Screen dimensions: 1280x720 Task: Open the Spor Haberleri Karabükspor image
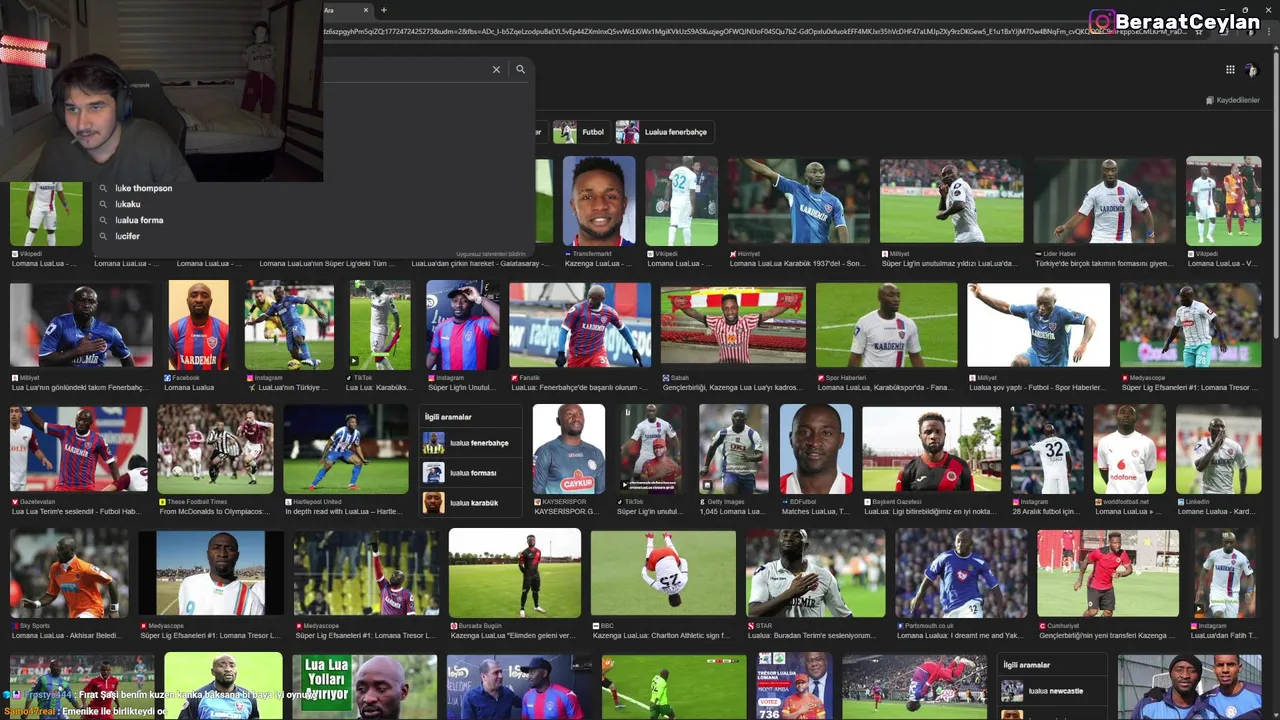coord(886,325)
